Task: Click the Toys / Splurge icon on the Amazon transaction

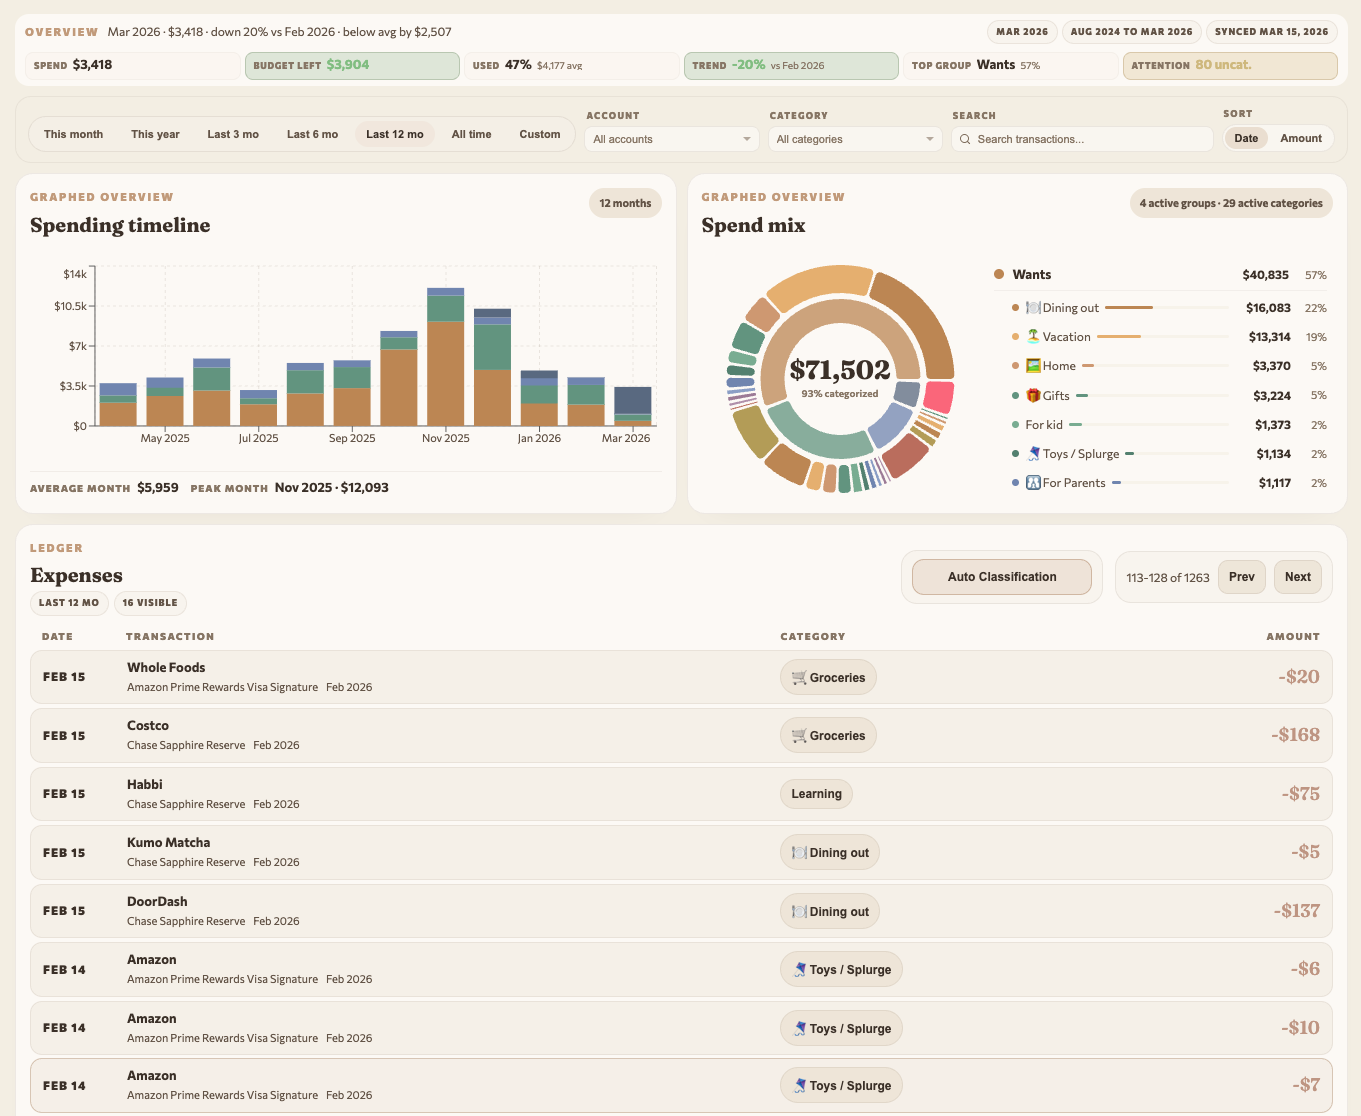Action: [801, 968]
